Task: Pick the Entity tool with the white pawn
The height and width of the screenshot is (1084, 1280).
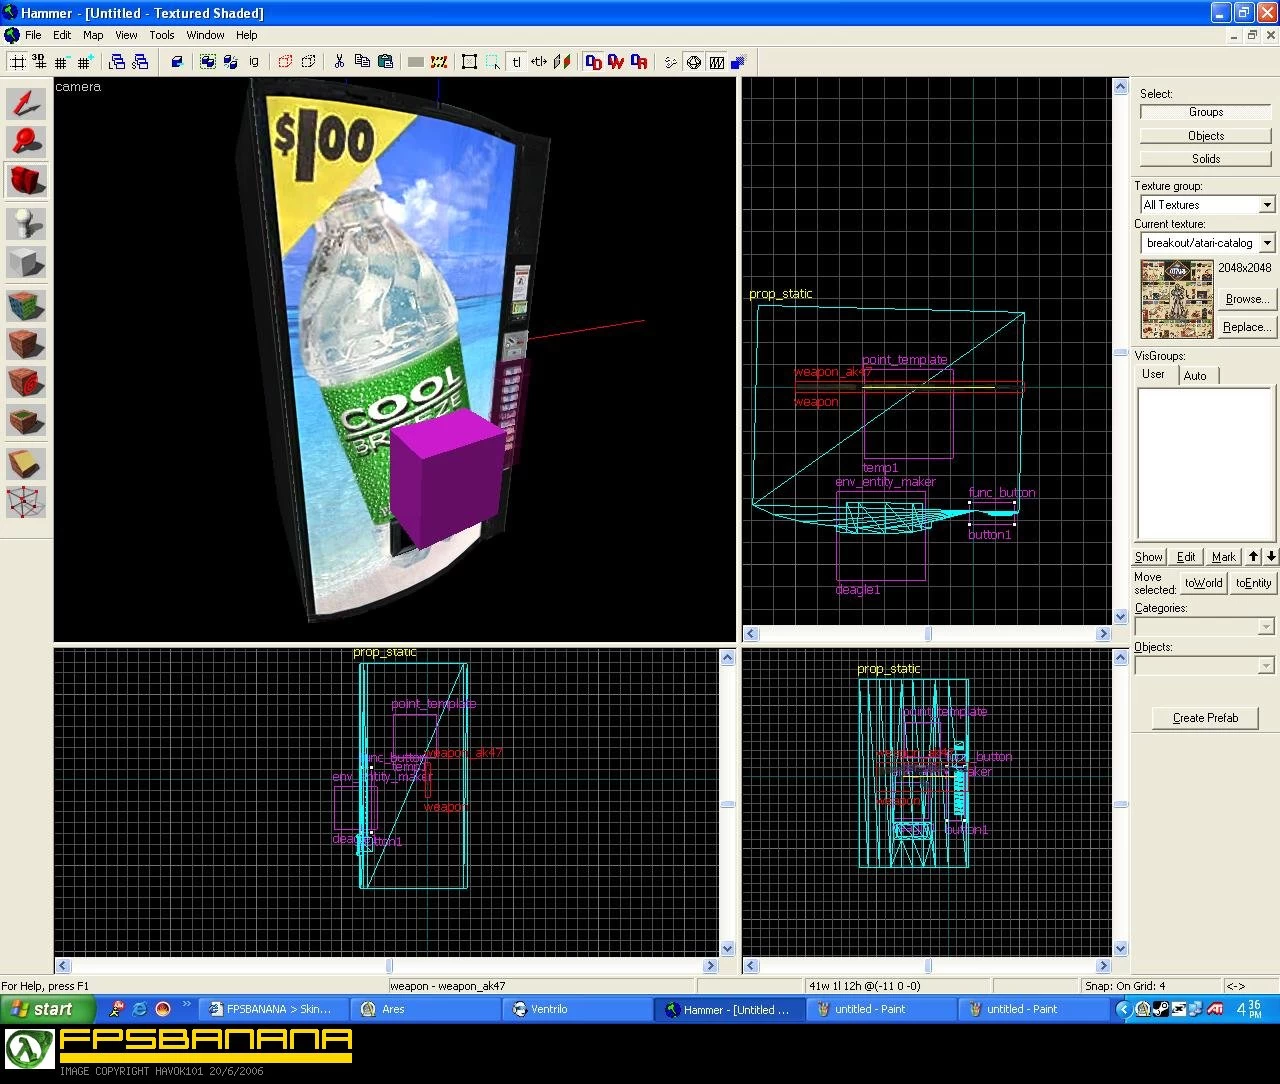Action: point(26,223)
